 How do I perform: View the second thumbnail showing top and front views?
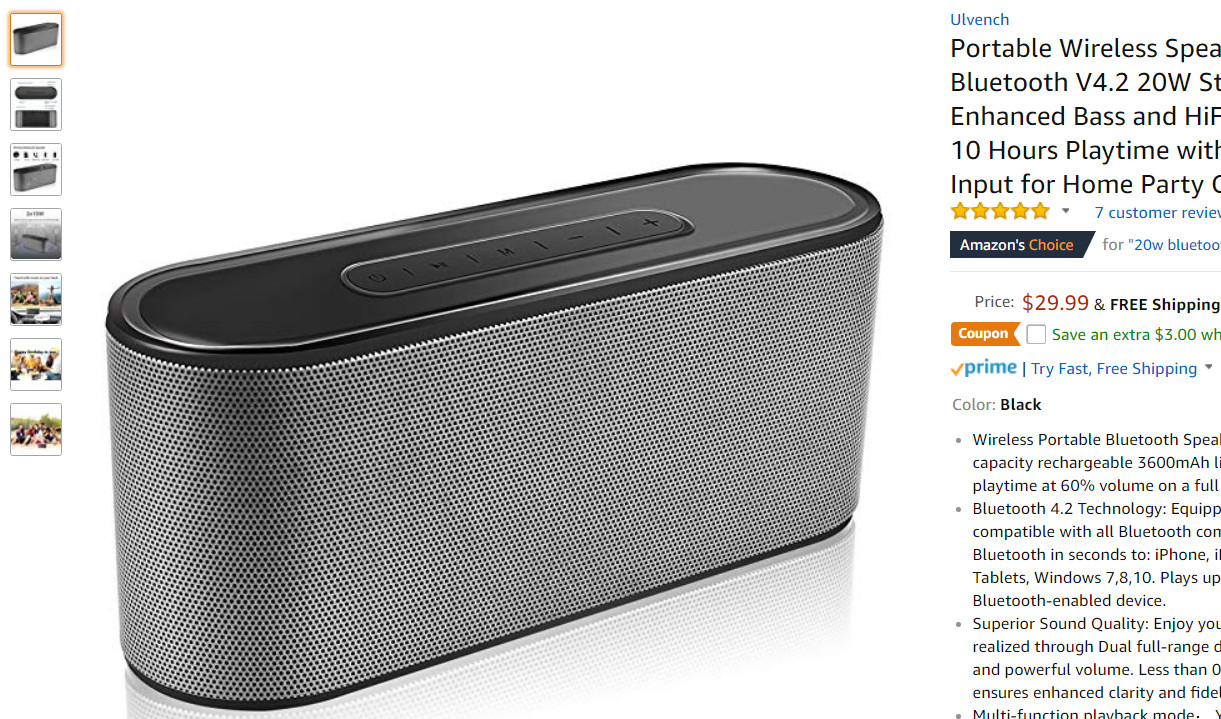pos(36,104)
